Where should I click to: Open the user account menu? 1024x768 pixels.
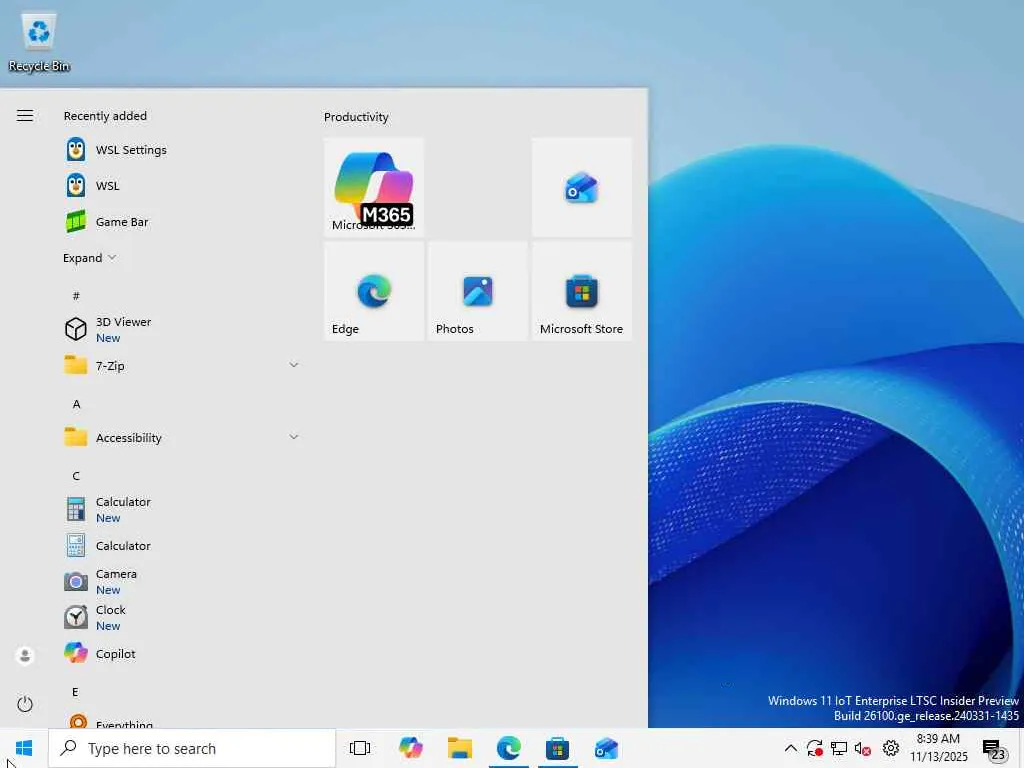(x=25, y=655)
